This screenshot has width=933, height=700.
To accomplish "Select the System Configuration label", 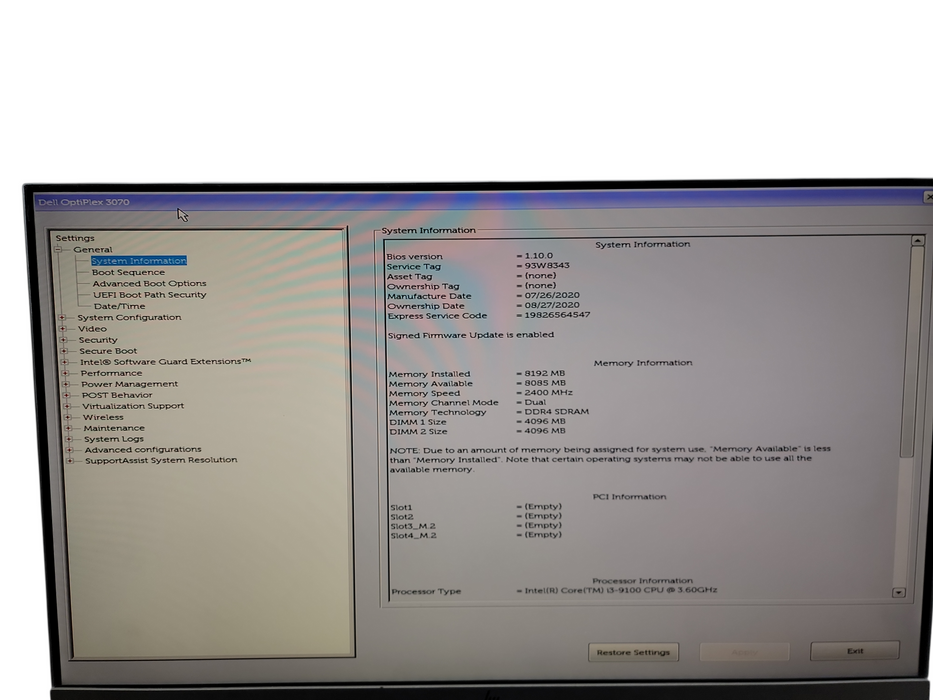I will click(x=129, y=317).
